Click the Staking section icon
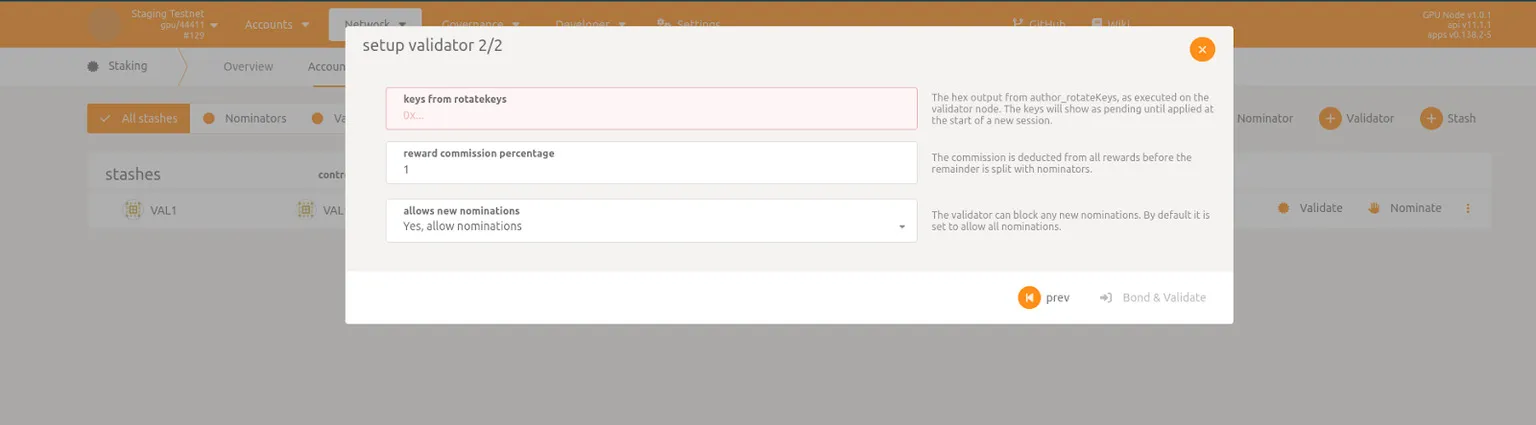This screenshot has height=425, width=1536. tap(94, 66)
